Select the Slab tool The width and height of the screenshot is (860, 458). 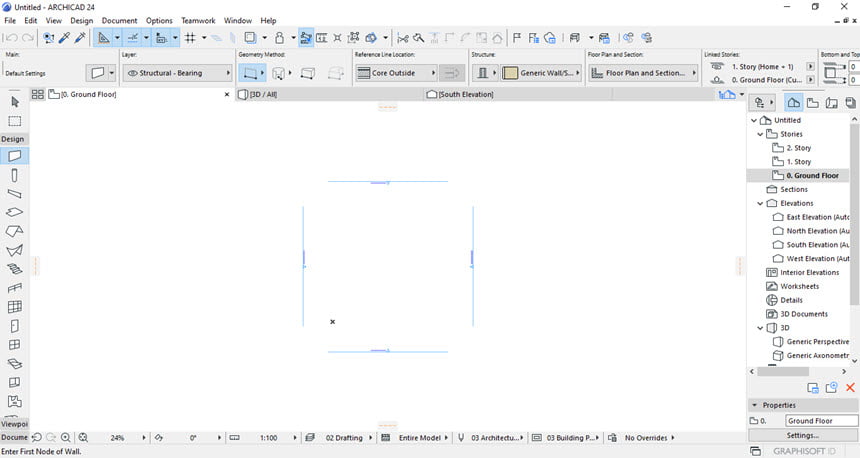(15, 212)
